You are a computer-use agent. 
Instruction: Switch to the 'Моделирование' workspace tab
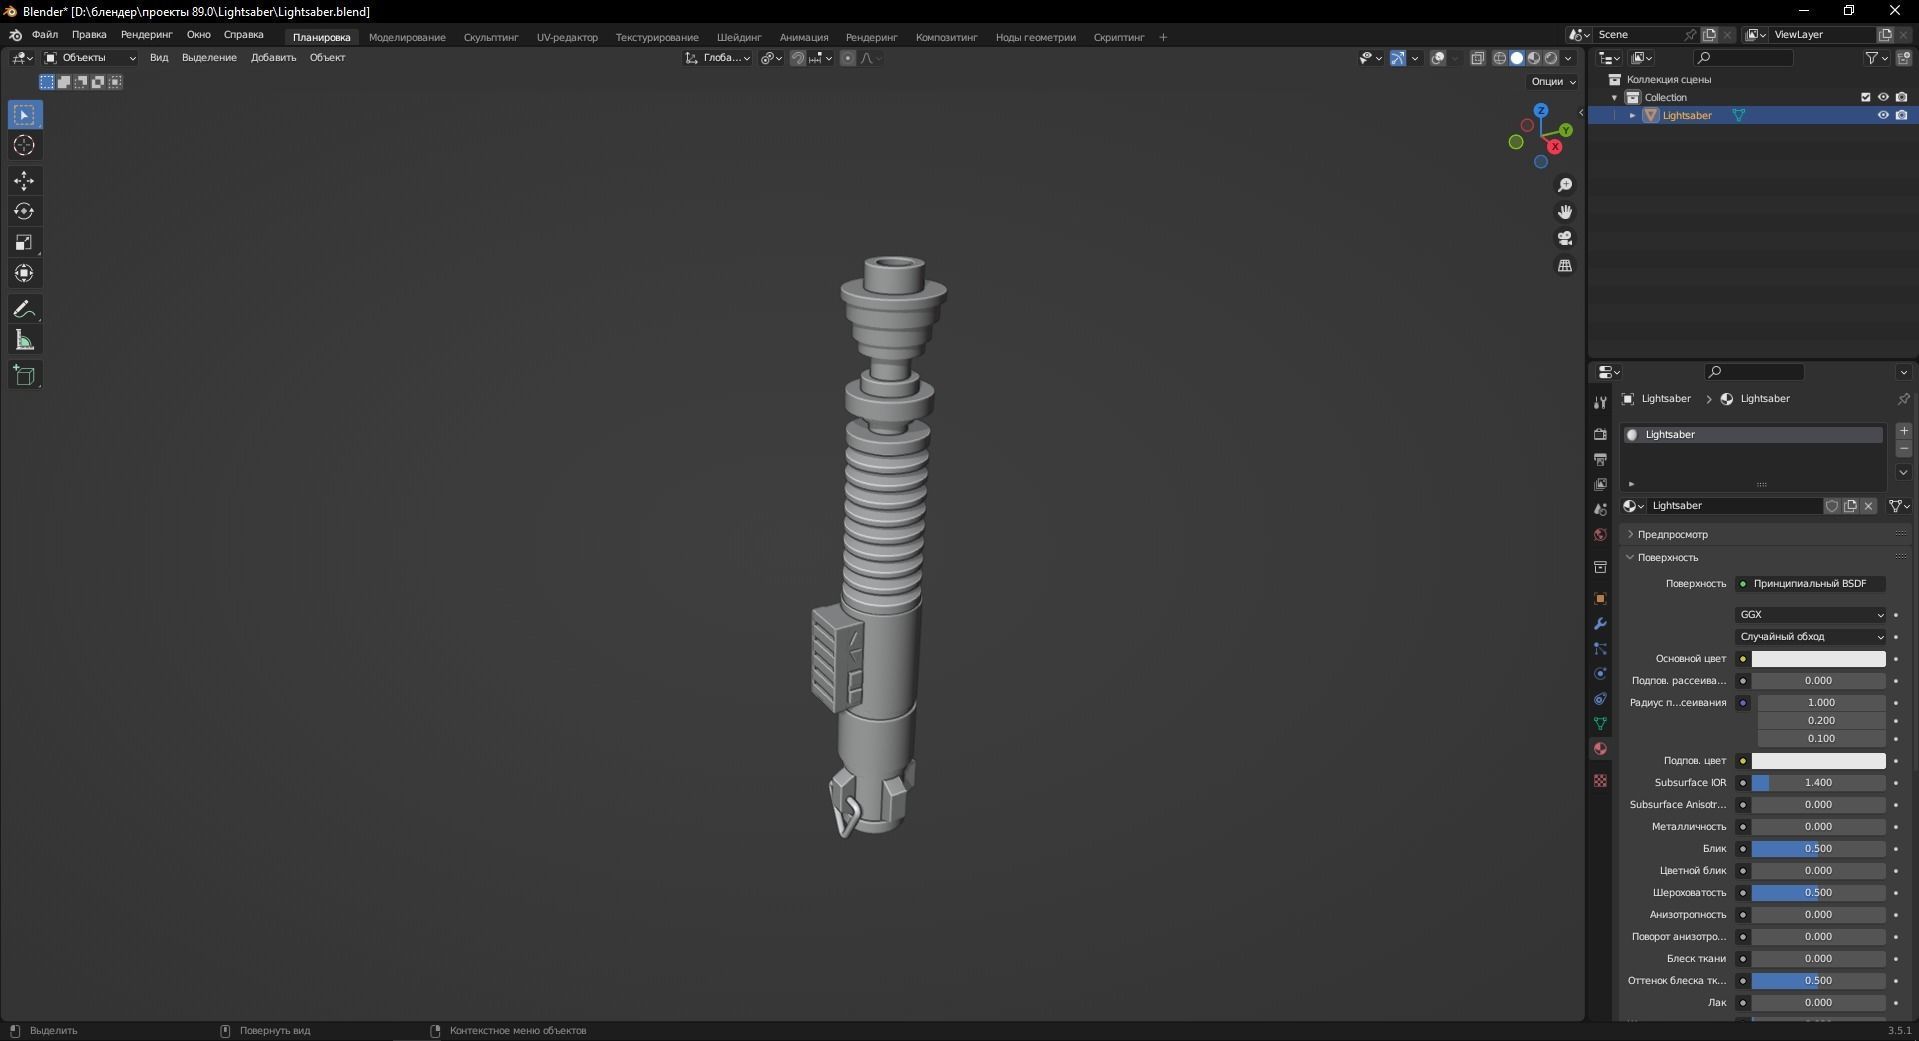407,38
